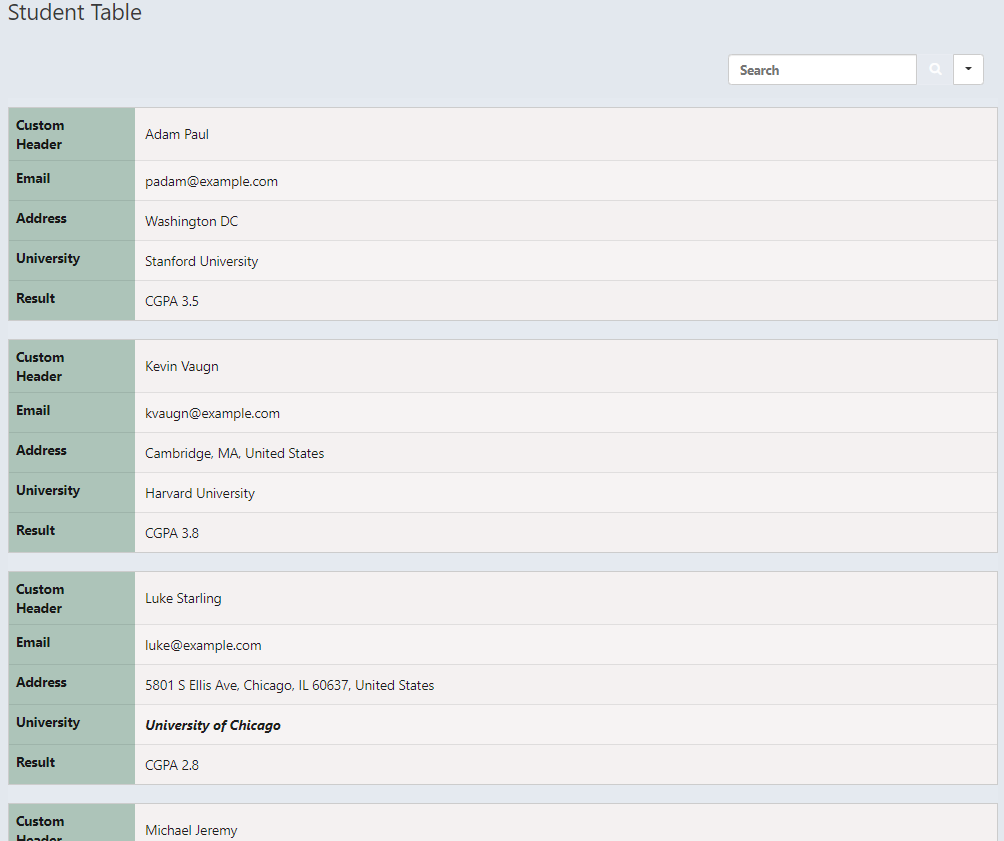Screen dimensions: 1004x841
Task: Select the Harvard University cell
Action: click(x=200, y=493)
